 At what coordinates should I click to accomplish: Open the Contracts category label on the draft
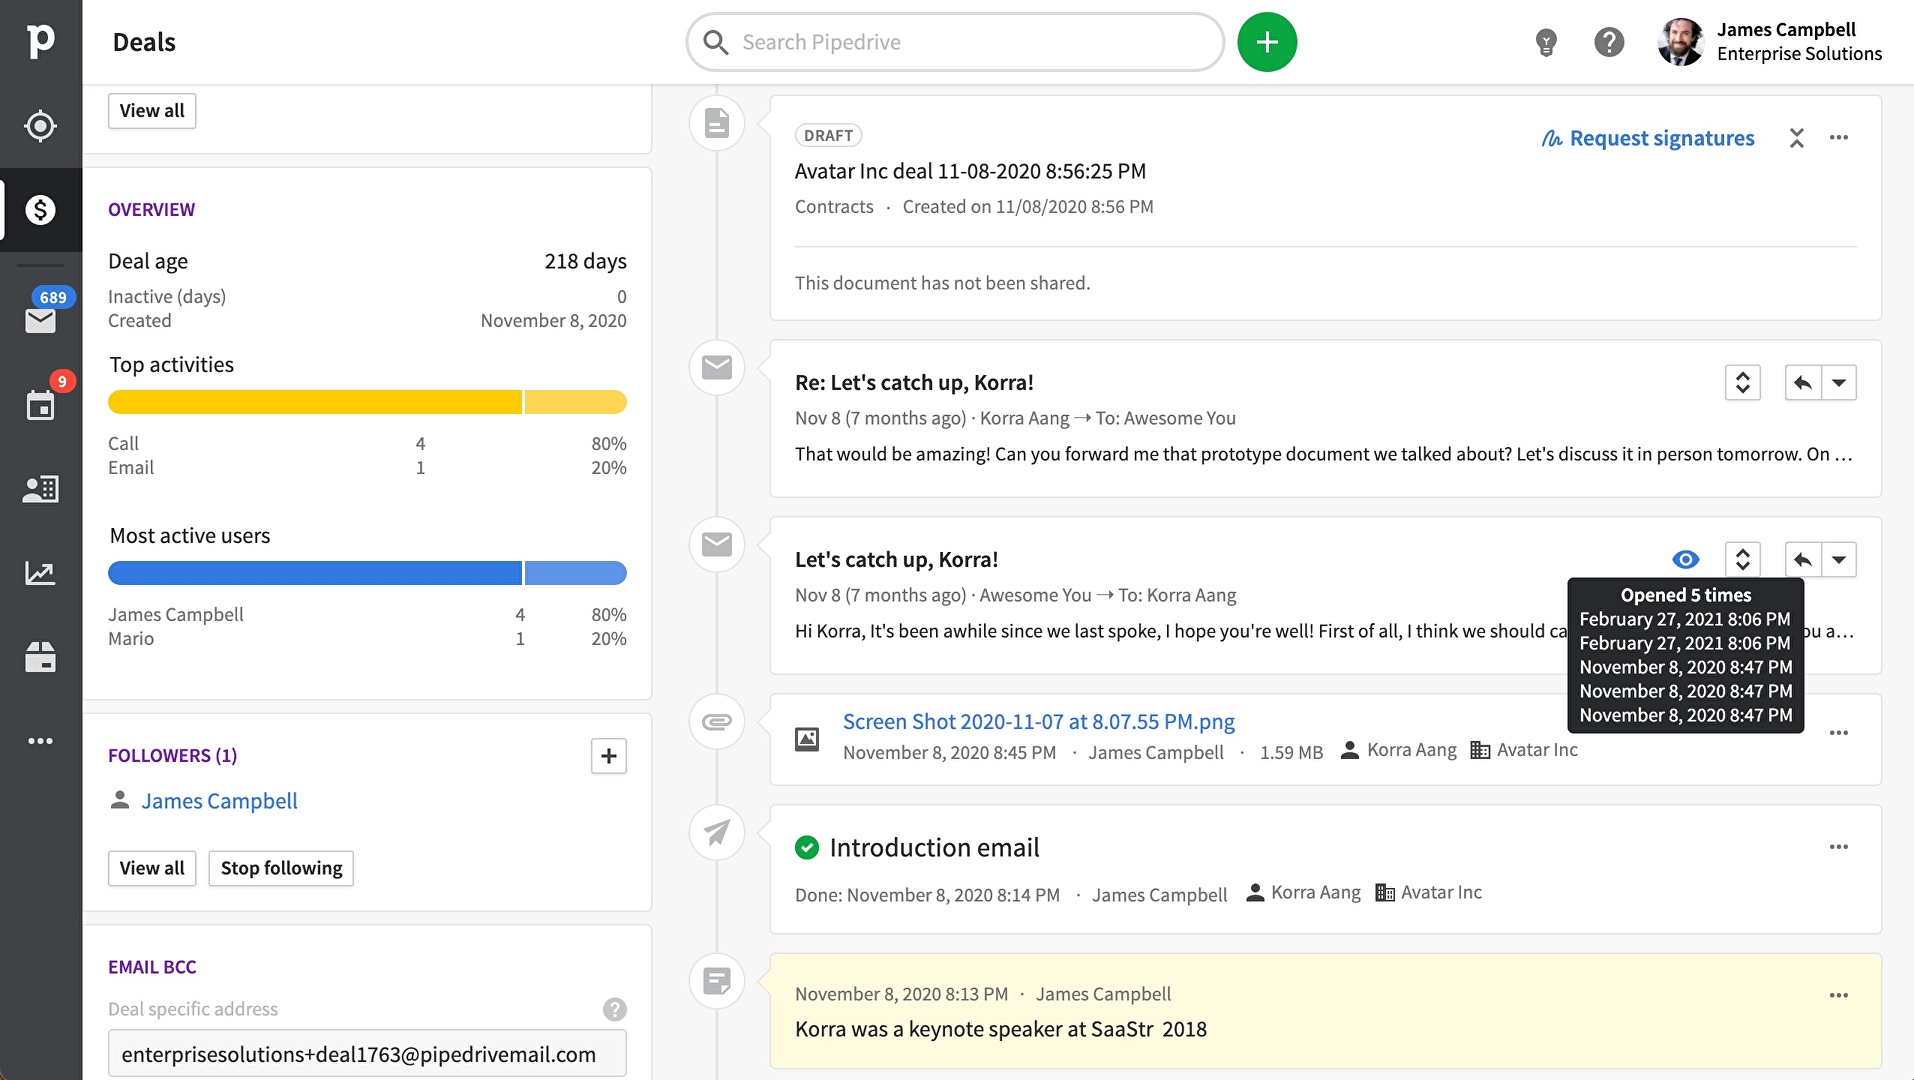834,207
